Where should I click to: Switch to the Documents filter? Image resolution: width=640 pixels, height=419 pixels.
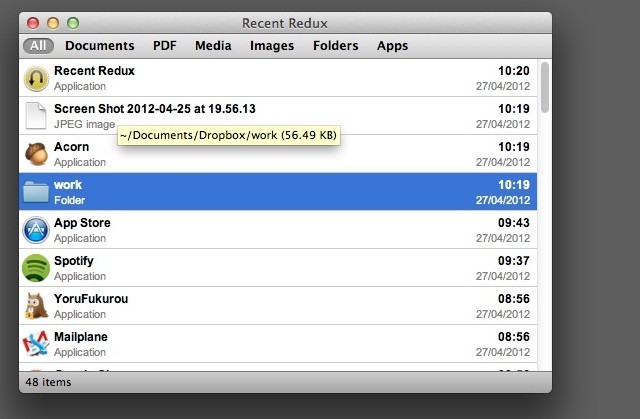click(x=100, y=46)
